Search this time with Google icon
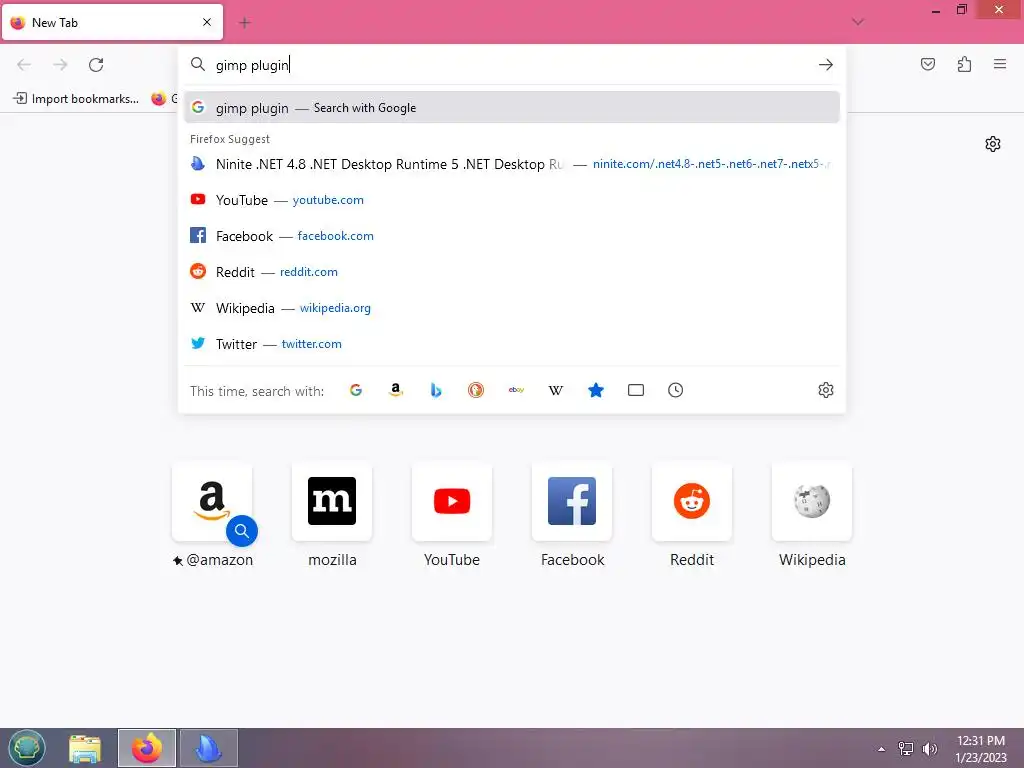This screenshot has height=768, width=1024. (356, 390)
